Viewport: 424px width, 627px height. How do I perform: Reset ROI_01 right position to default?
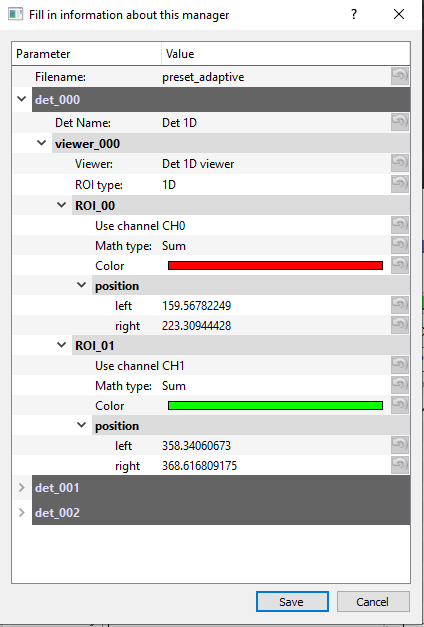tap(400, 465)
